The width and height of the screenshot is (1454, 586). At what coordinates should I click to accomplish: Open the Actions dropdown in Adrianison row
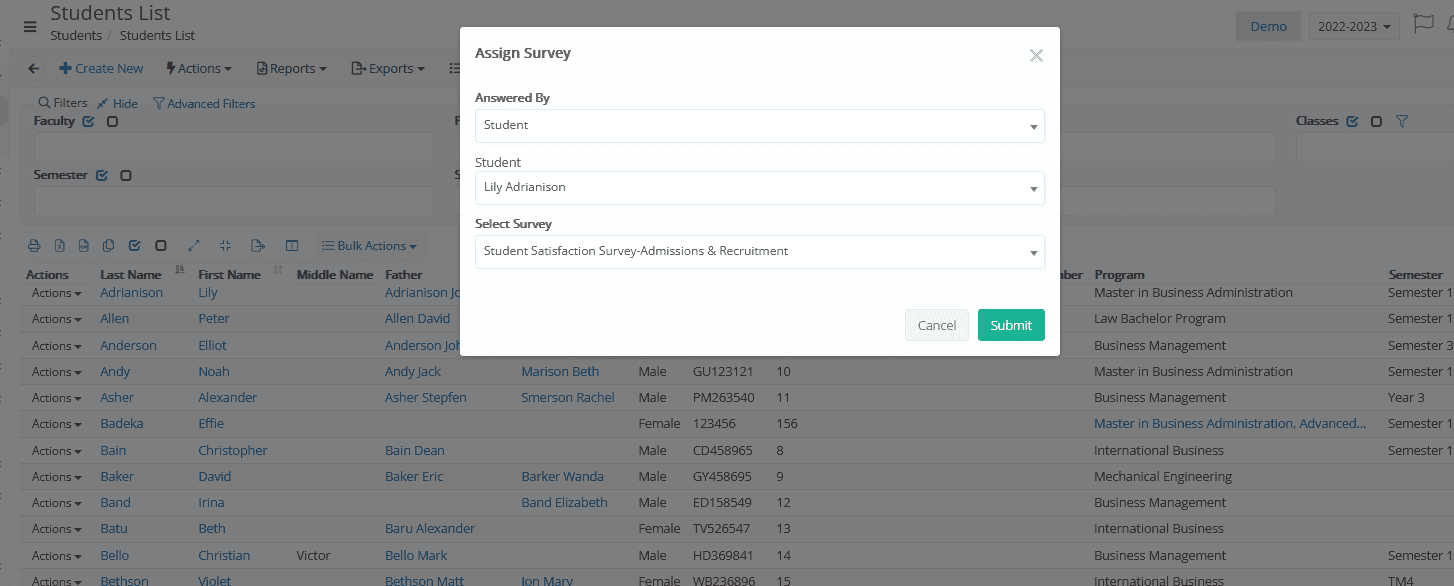point(56,293)
